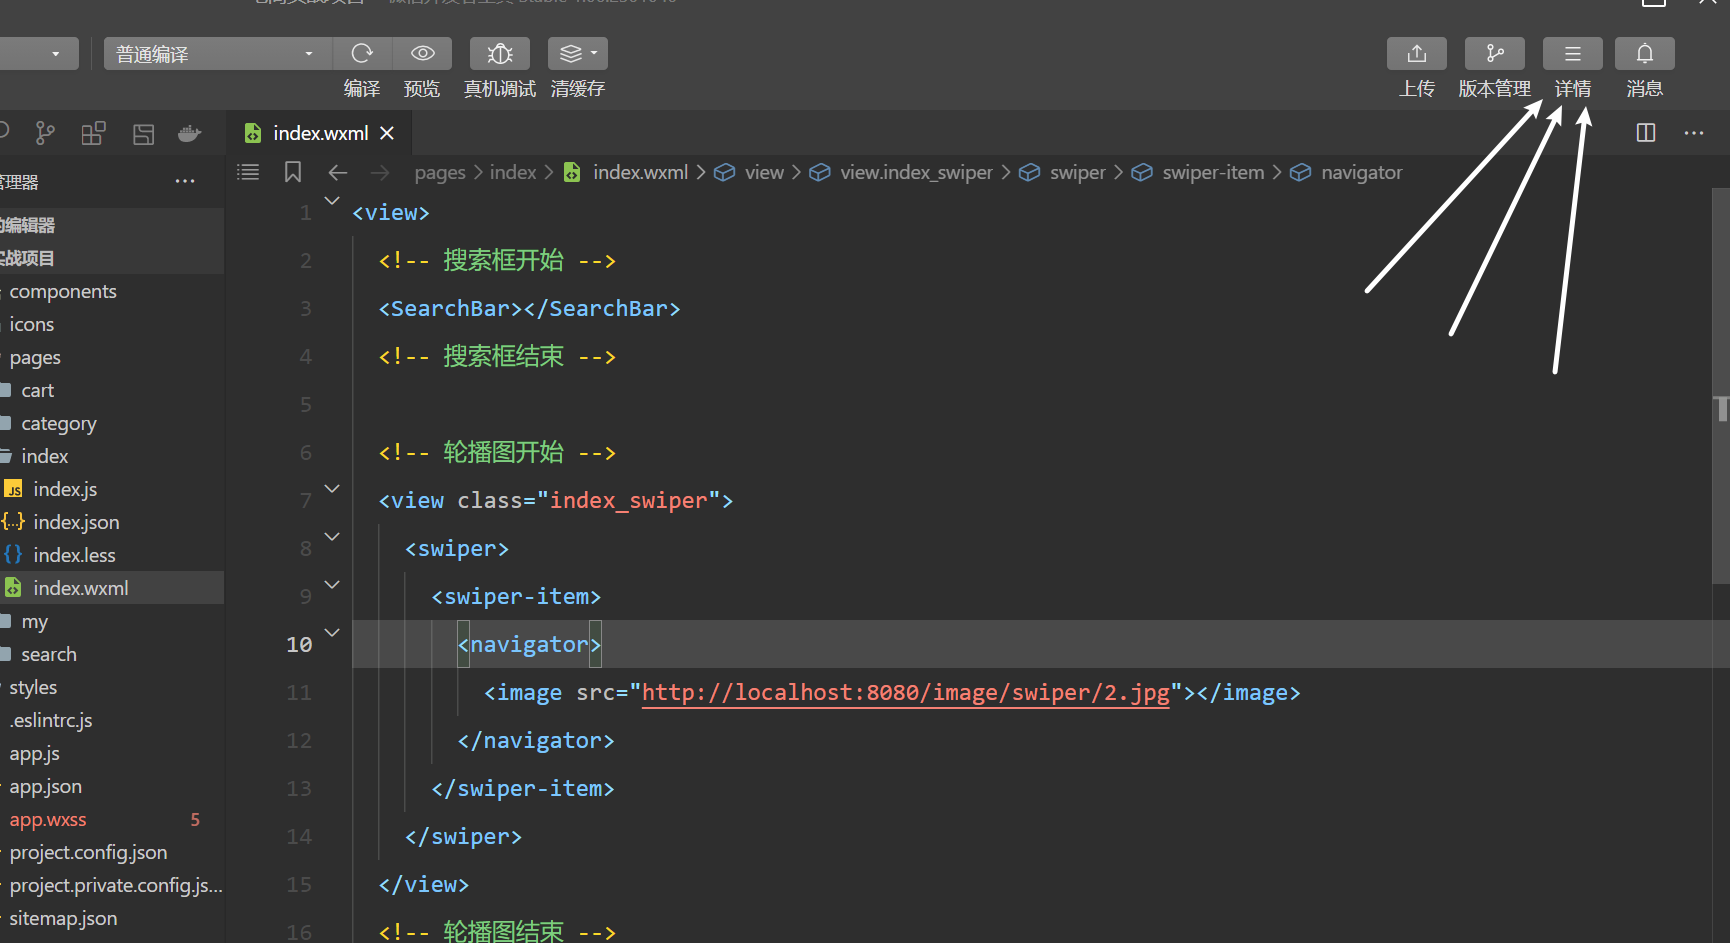Open 消息 notifications bell
Screen dimensions: 1730x943
[1645, 53]
